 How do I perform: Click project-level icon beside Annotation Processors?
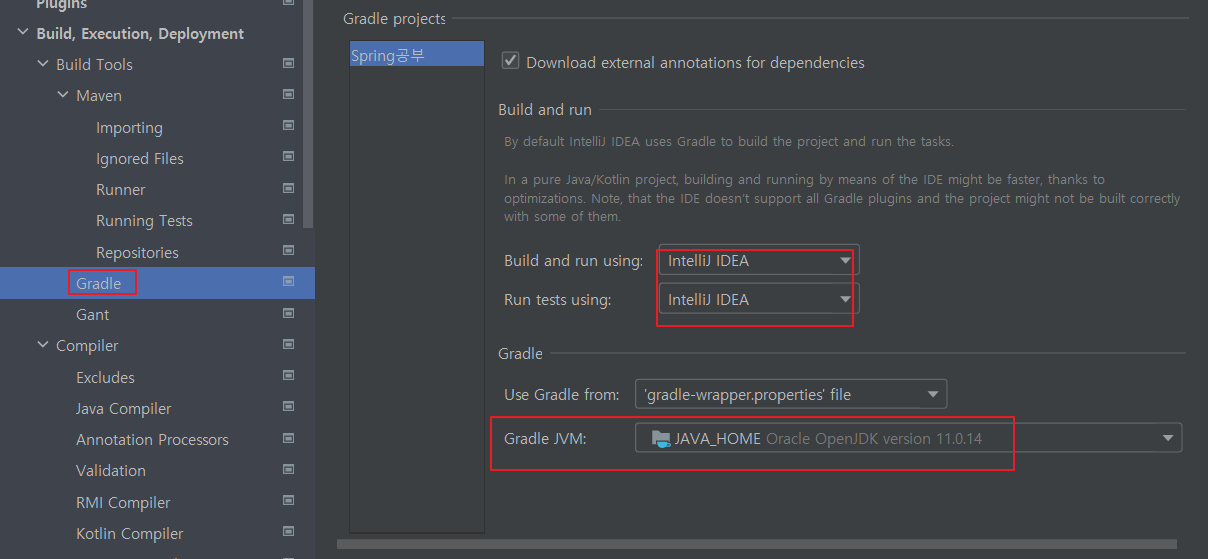click(x=288, y=437)
